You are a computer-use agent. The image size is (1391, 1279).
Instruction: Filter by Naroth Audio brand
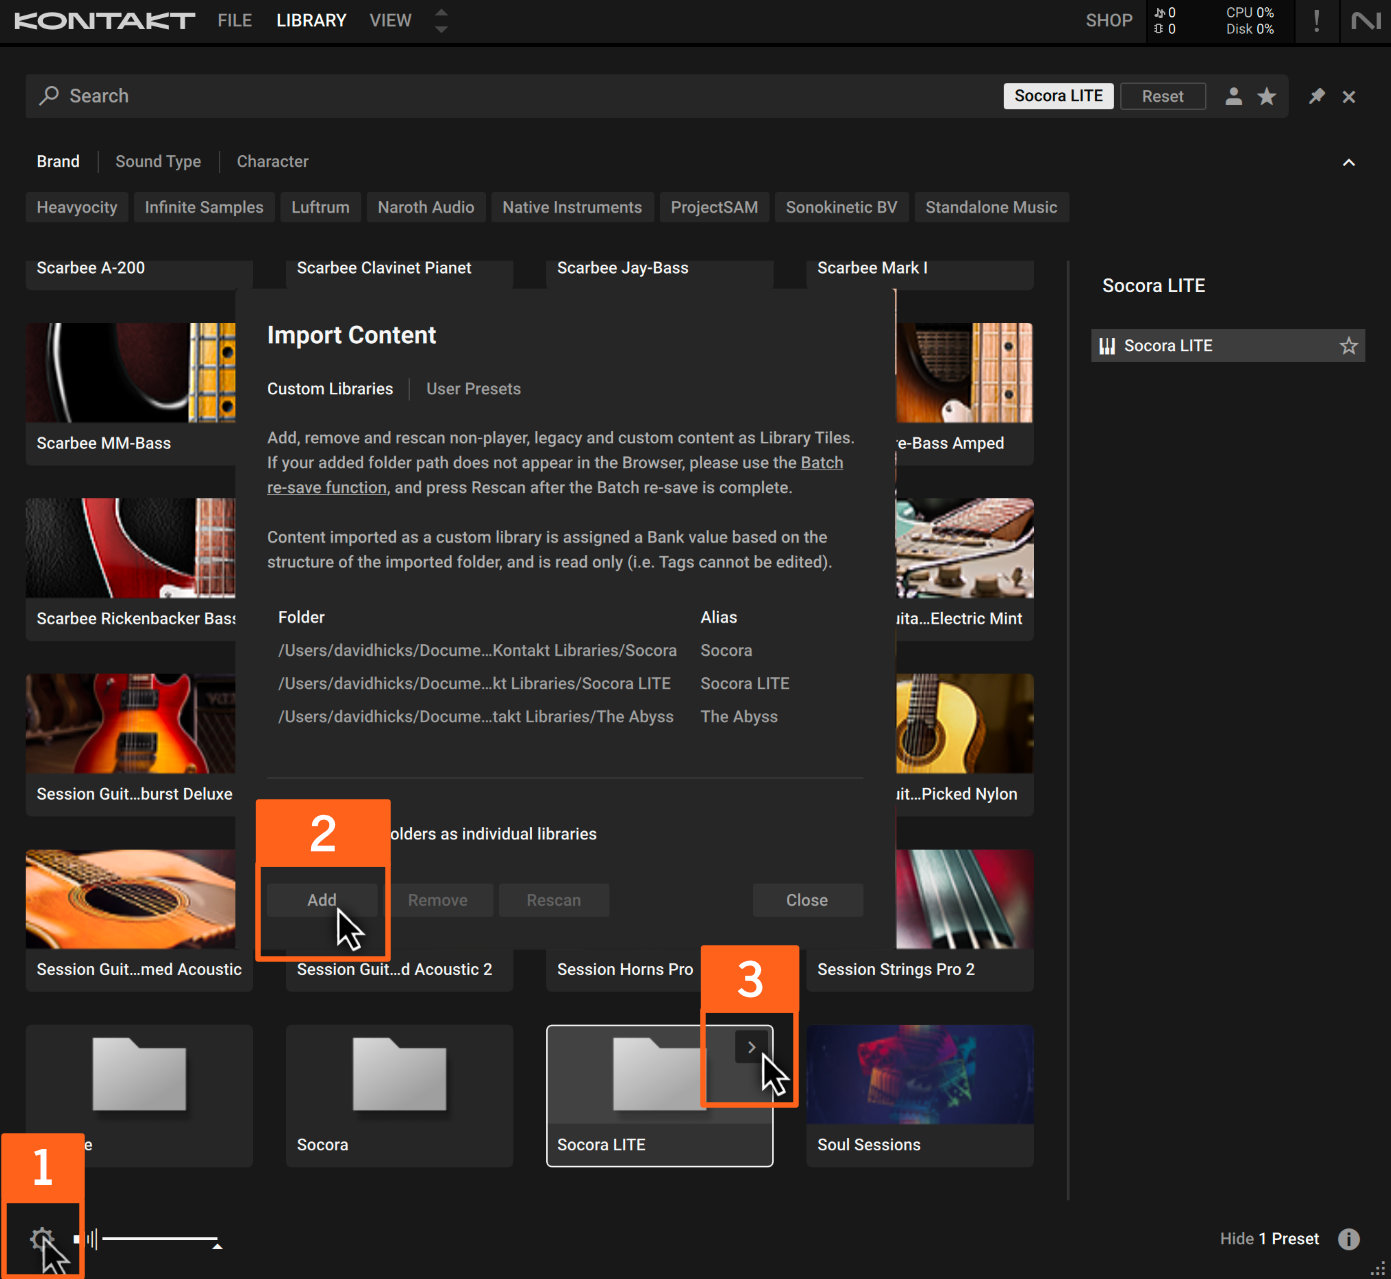pyautogui.click(x=426, y=207)
